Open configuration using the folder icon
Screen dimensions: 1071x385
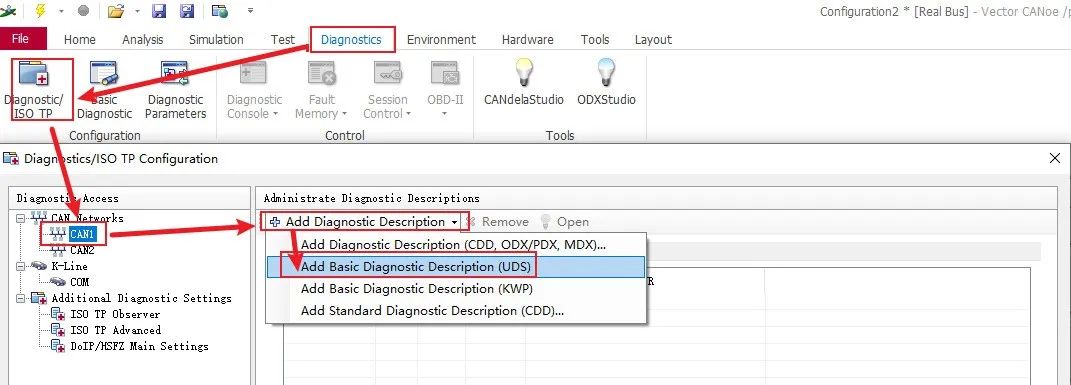(116, 11)
